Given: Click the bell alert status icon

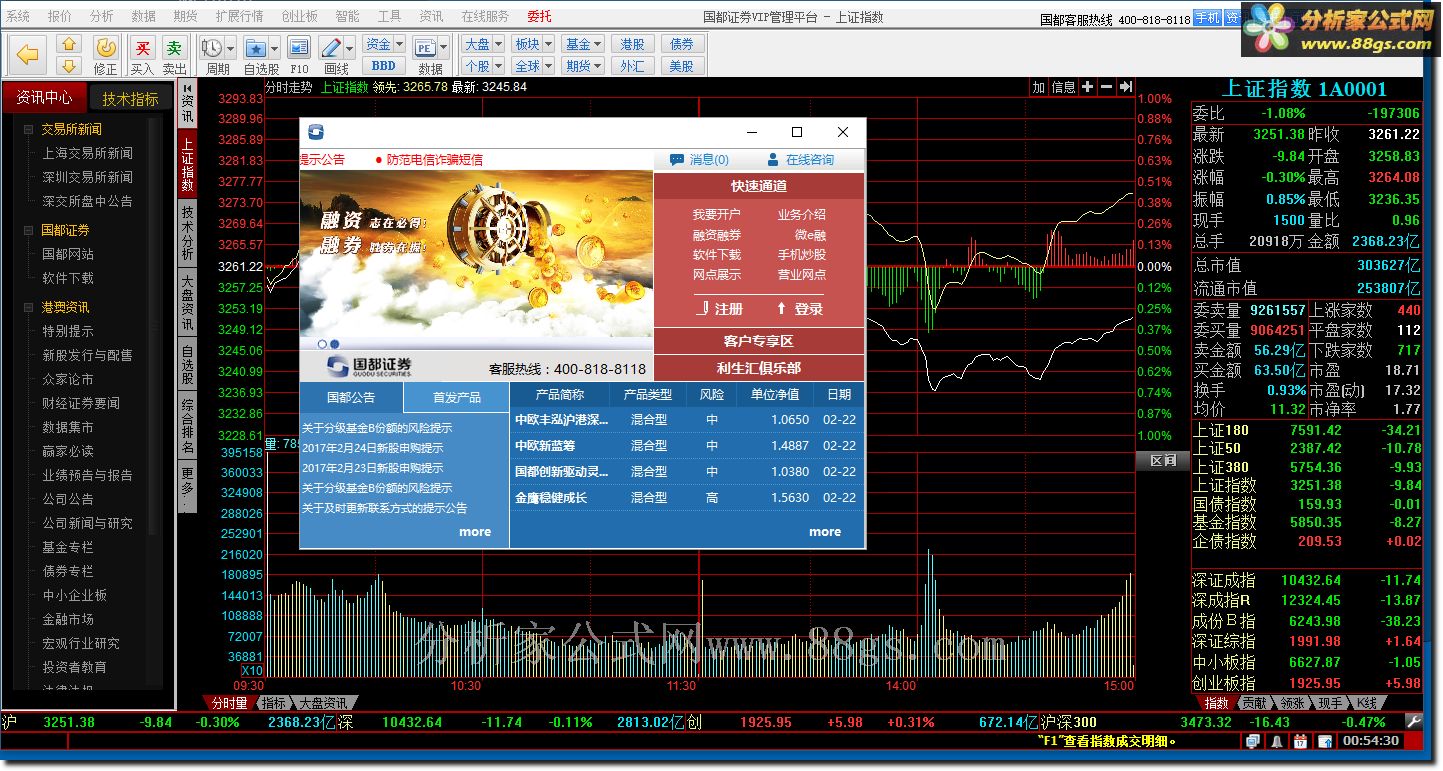Looking at the screenshot, I should click(1277, 741).
